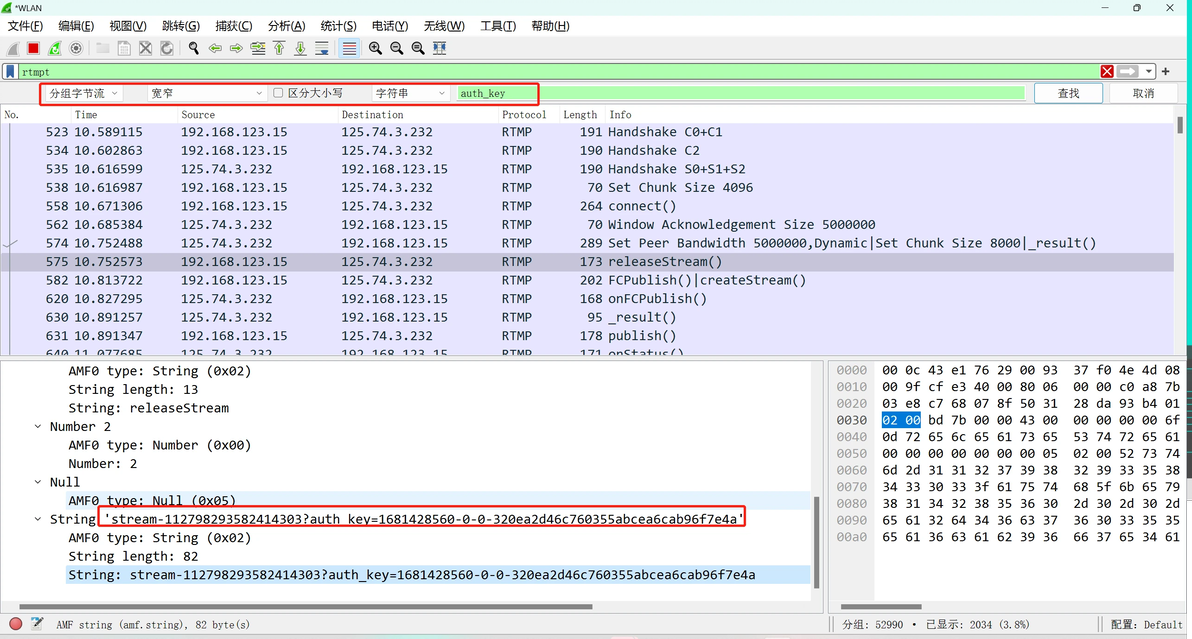
Task: Zoom in main window text
Action: click(x=376, y=48)
